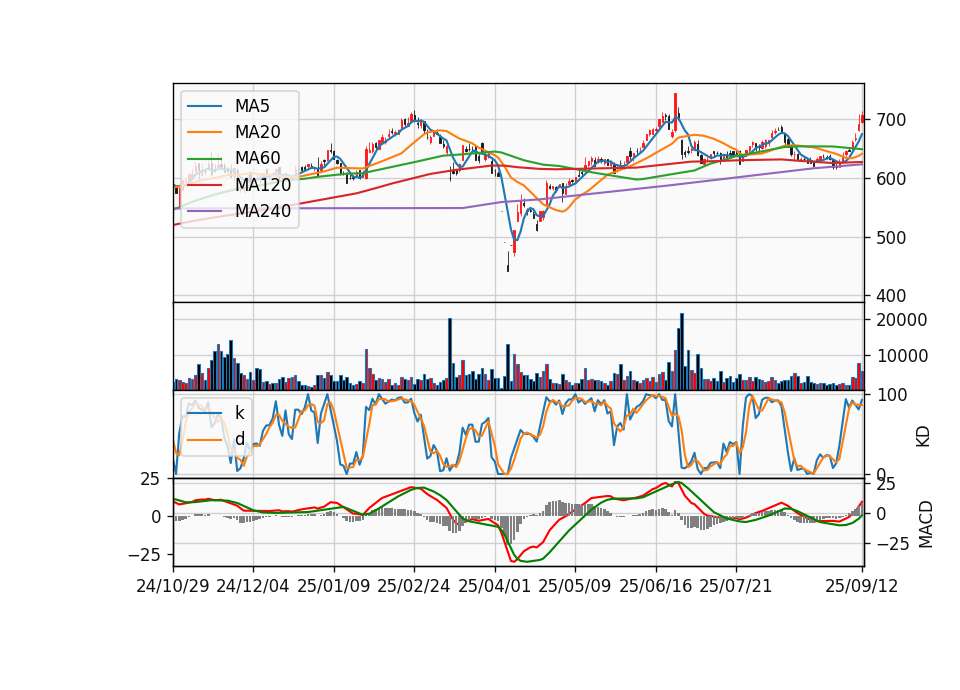
Task: Click the 25/05/09 date axis label
Action: pos(574,586)
